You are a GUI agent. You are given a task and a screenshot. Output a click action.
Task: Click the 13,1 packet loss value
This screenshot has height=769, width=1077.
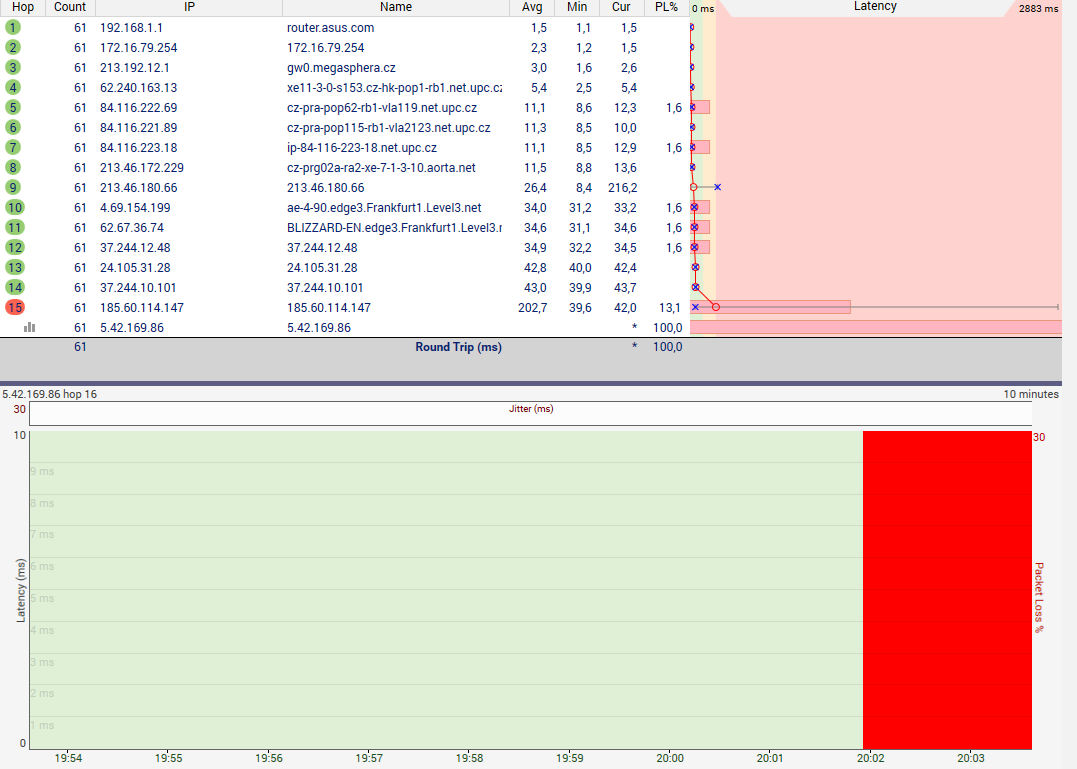pos(670,307)
